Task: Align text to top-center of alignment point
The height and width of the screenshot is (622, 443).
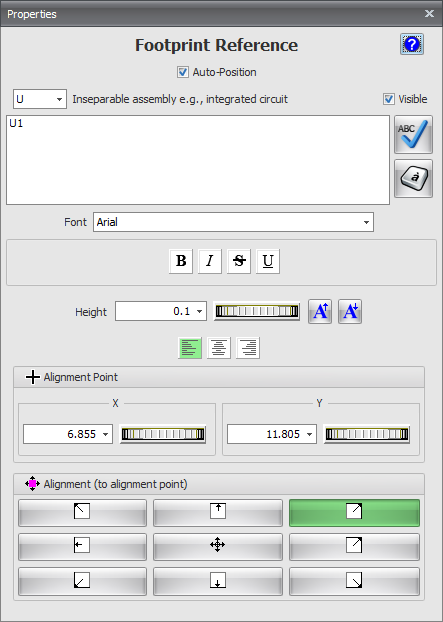Action: pyautogui.click(x=218, y=513)
